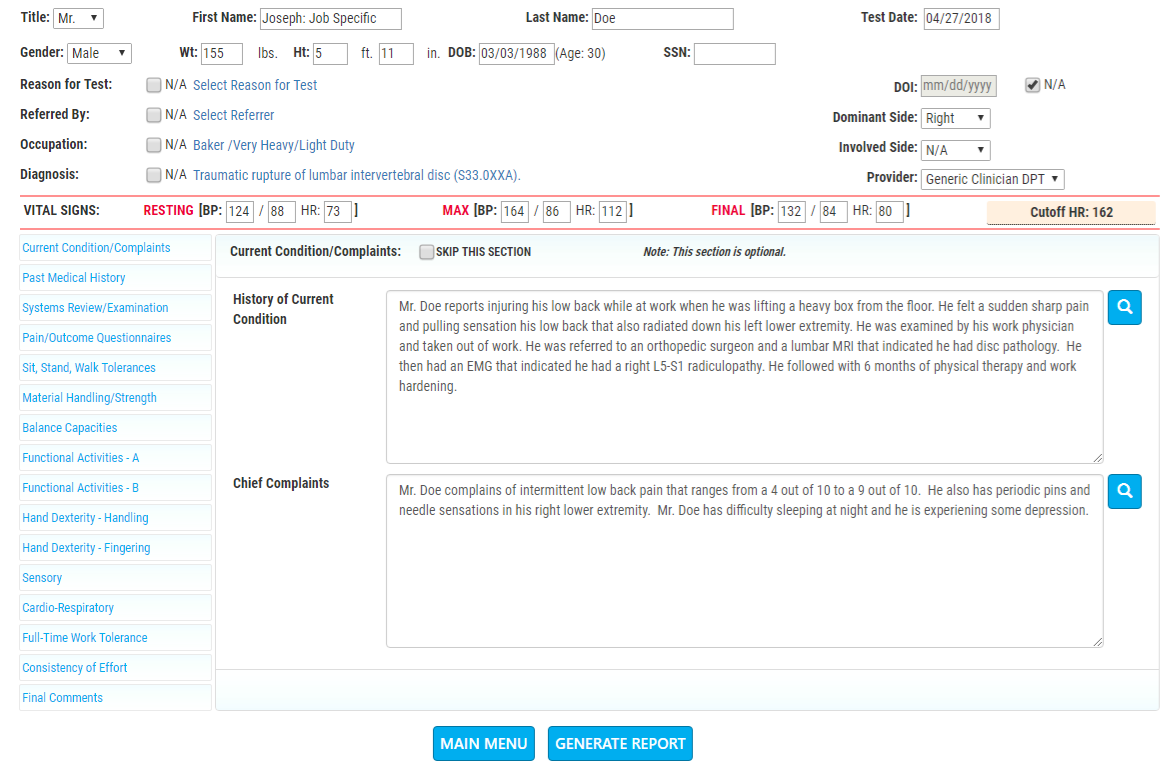Screen dimensions: 1176x773
Task: Toggle N/A checkbox for Occupation
Action: 154,145
